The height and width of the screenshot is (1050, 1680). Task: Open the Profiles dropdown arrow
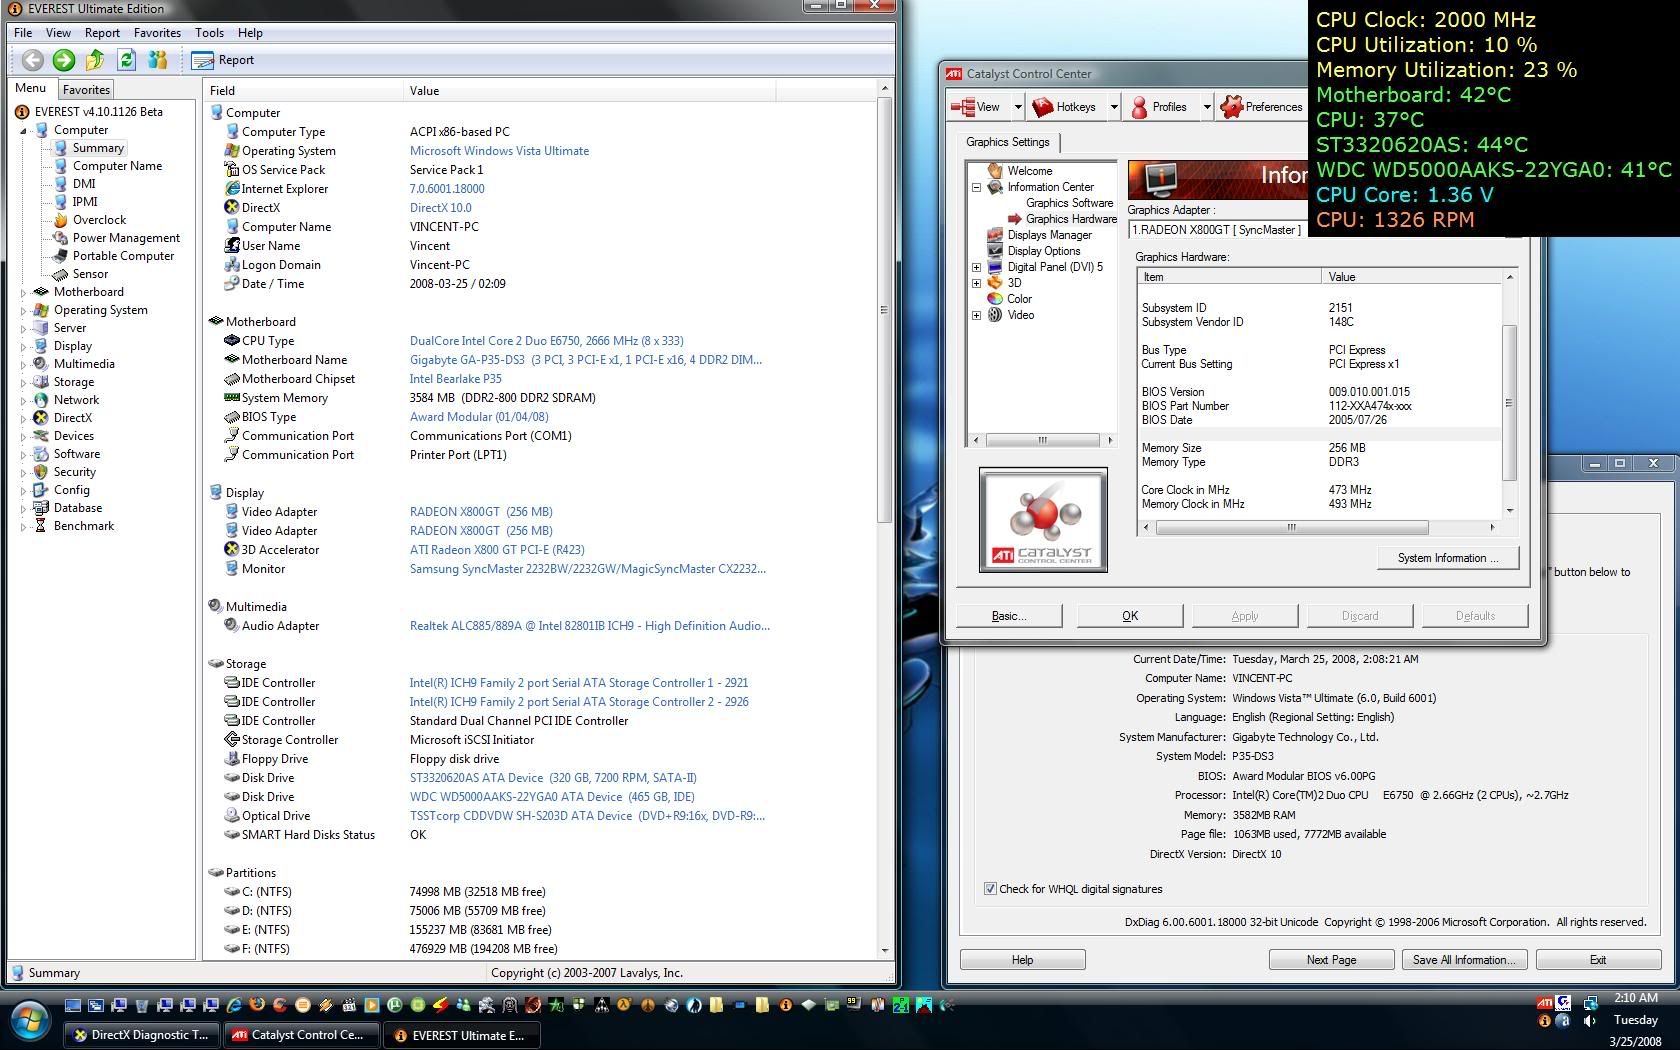point(1206,107)
